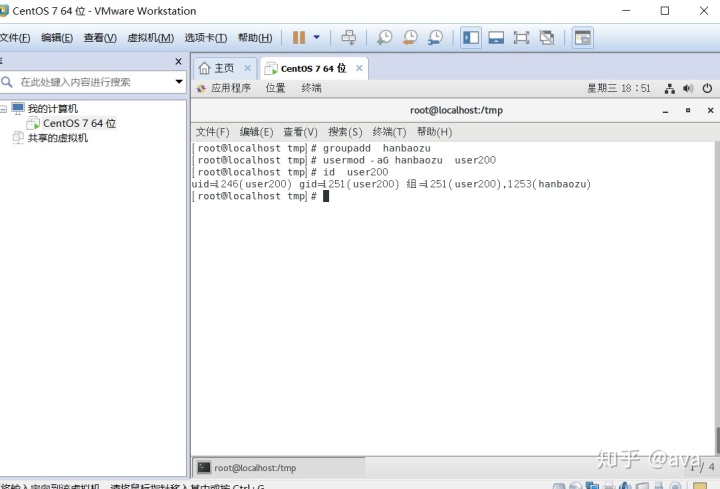Image resolution: width=720 pixels, height=489 pixels.
Task: Open the clock showing 星期三 18:51
Action: pyautogui.click(x=619, y=88)
